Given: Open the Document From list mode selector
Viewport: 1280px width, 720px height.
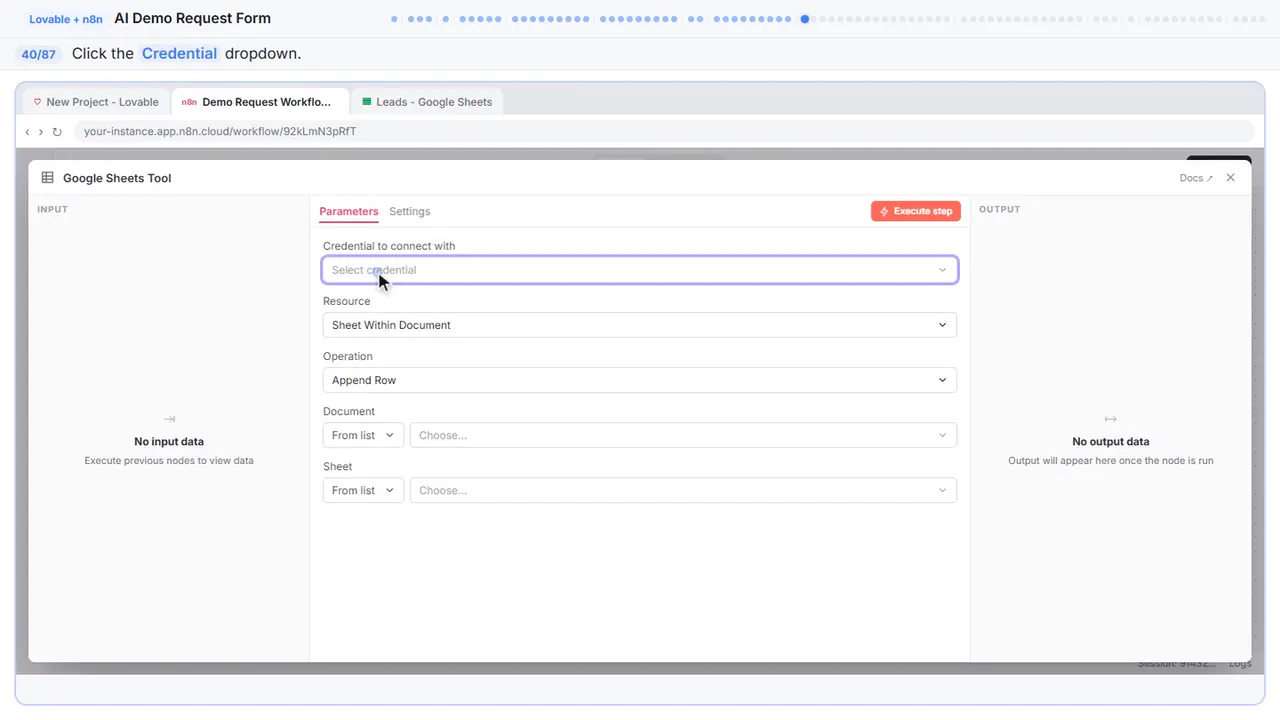Looking at the screenshot, I should point(364,435).
